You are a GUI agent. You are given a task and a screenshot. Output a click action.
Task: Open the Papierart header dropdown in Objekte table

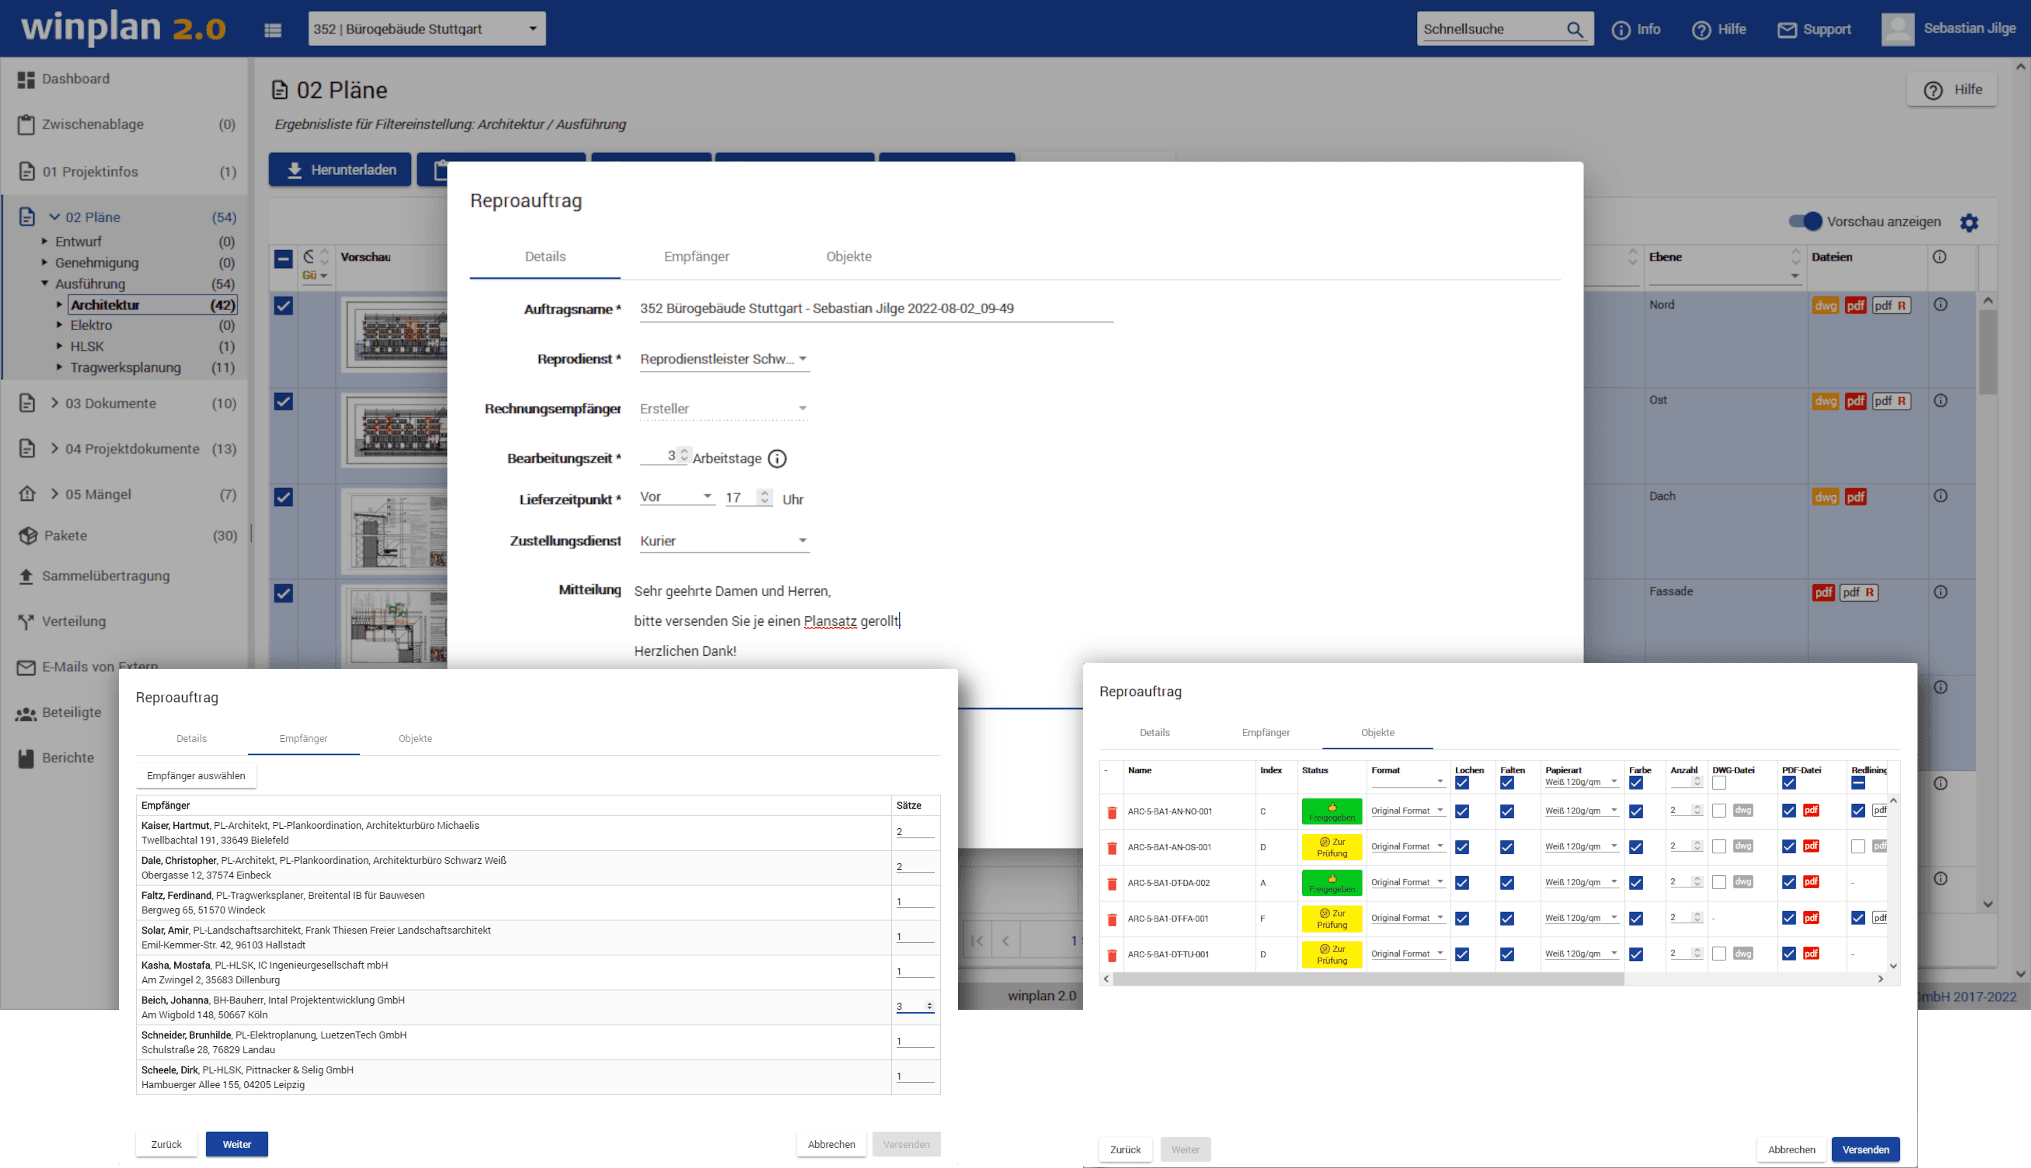pos(1582,782)
